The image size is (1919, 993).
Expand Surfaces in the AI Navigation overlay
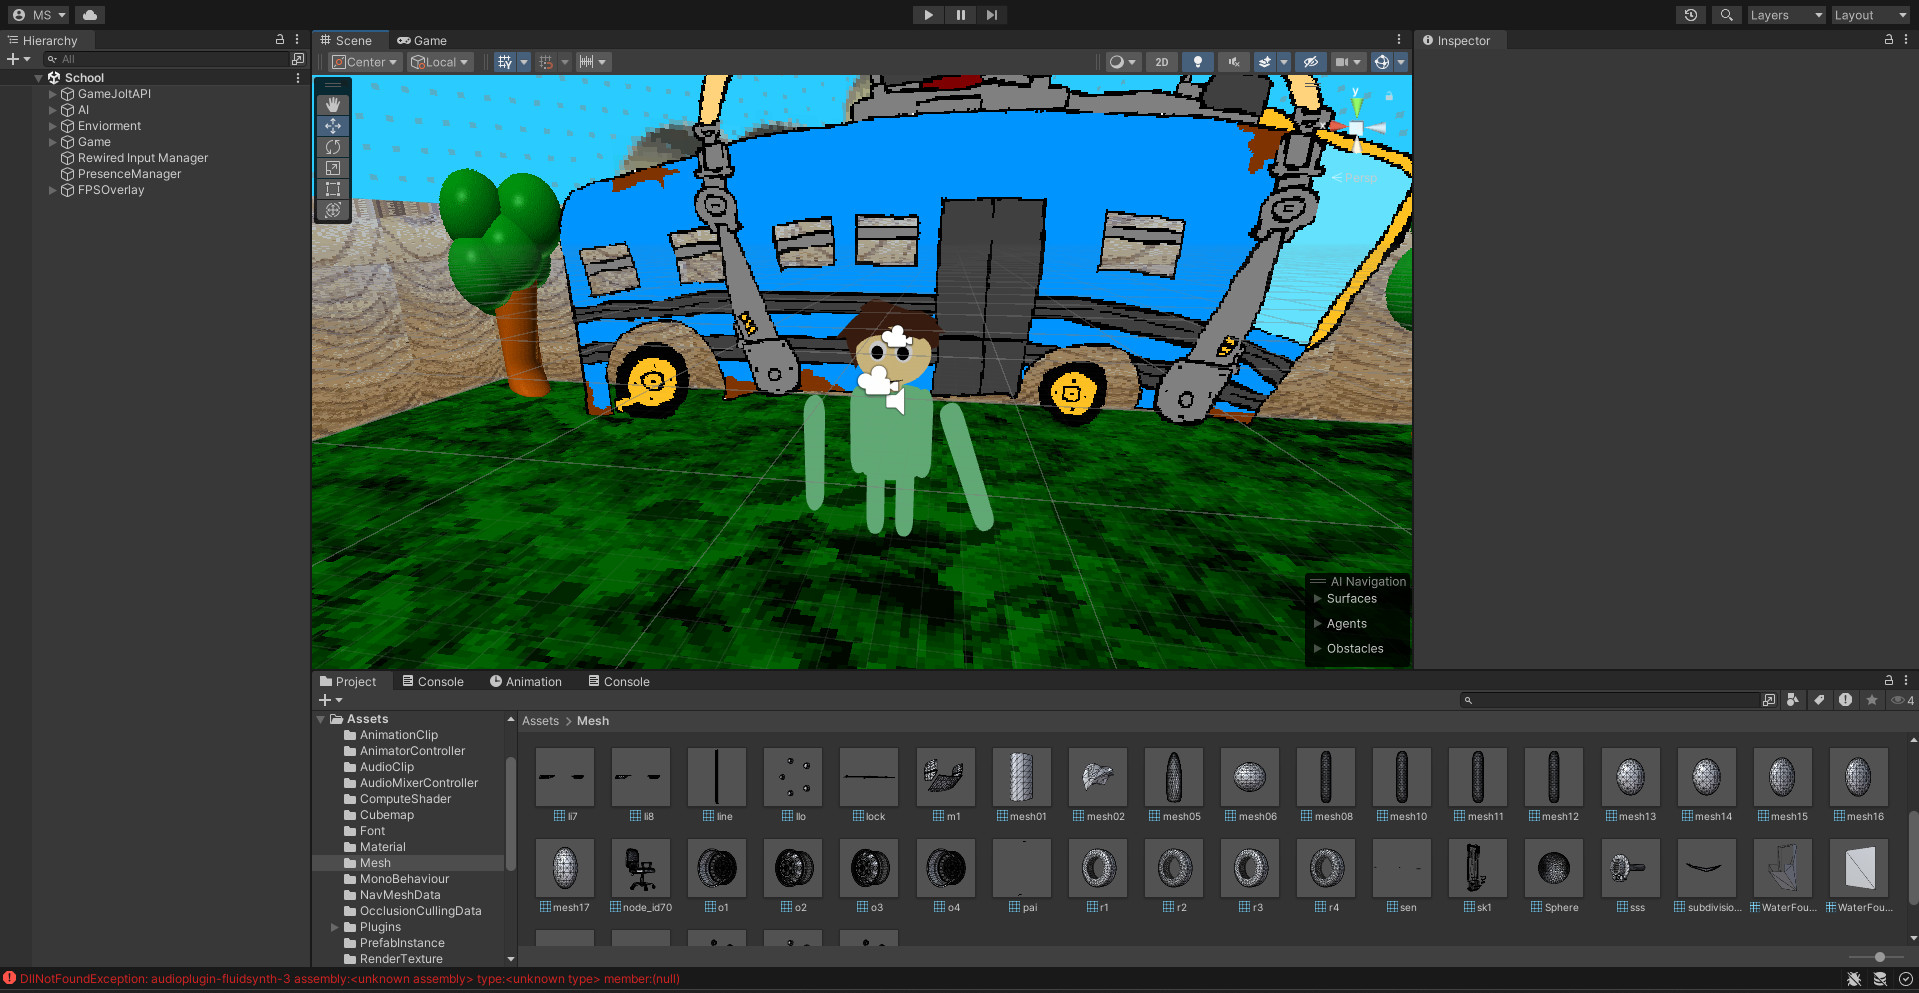(1316, 598)
